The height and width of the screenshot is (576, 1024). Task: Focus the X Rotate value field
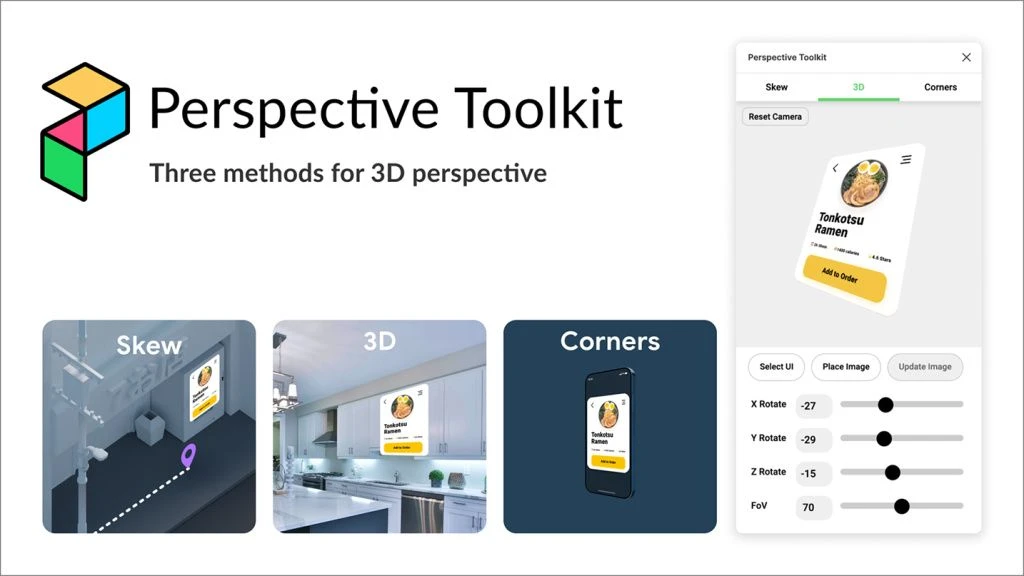coord(814,405)
